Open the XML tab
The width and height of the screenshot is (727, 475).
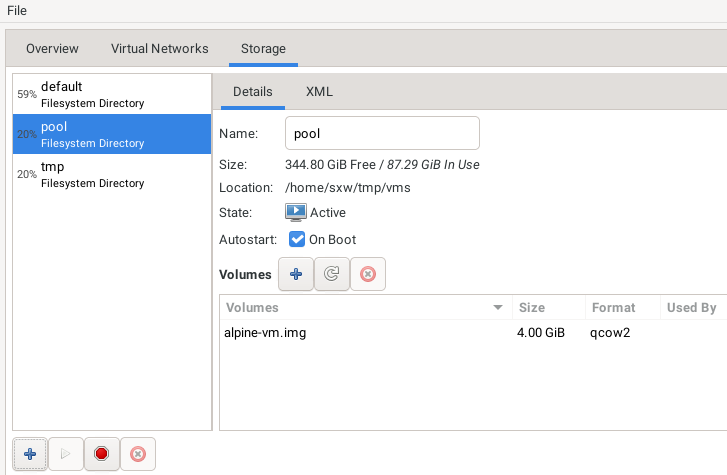coord(319,92)
